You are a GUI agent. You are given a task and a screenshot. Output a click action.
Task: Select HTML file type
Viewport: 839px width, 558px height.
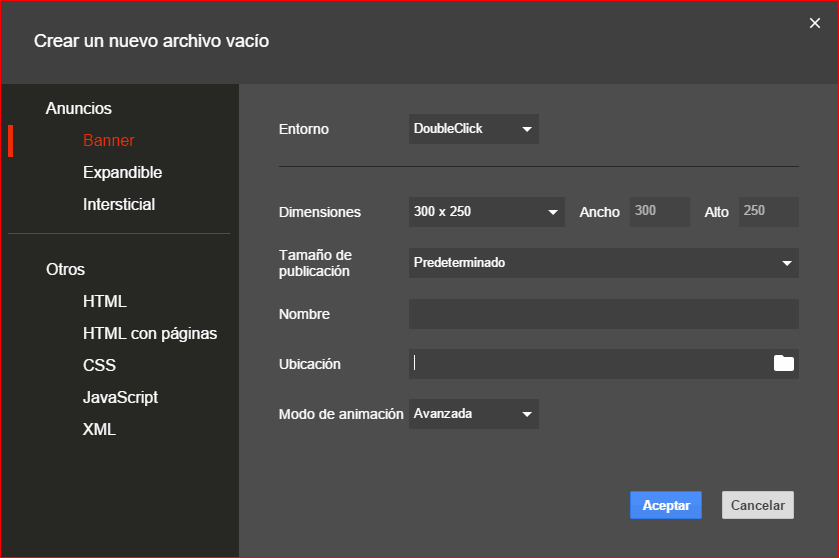[x=104, y=301]
